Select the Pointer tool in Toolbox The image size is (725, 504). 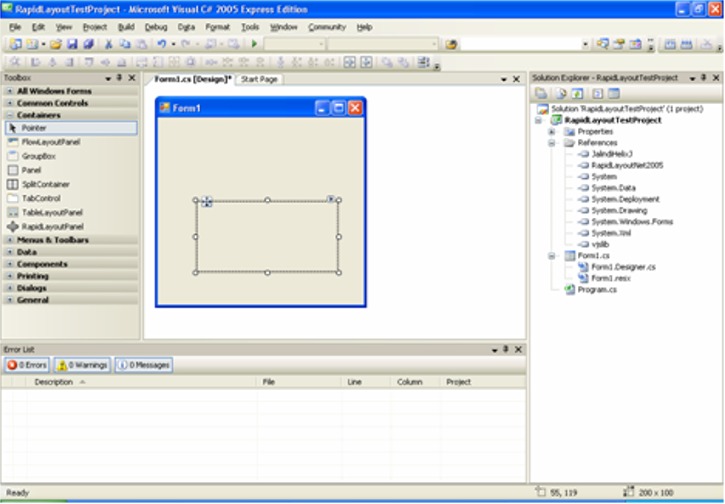[71, 128]
